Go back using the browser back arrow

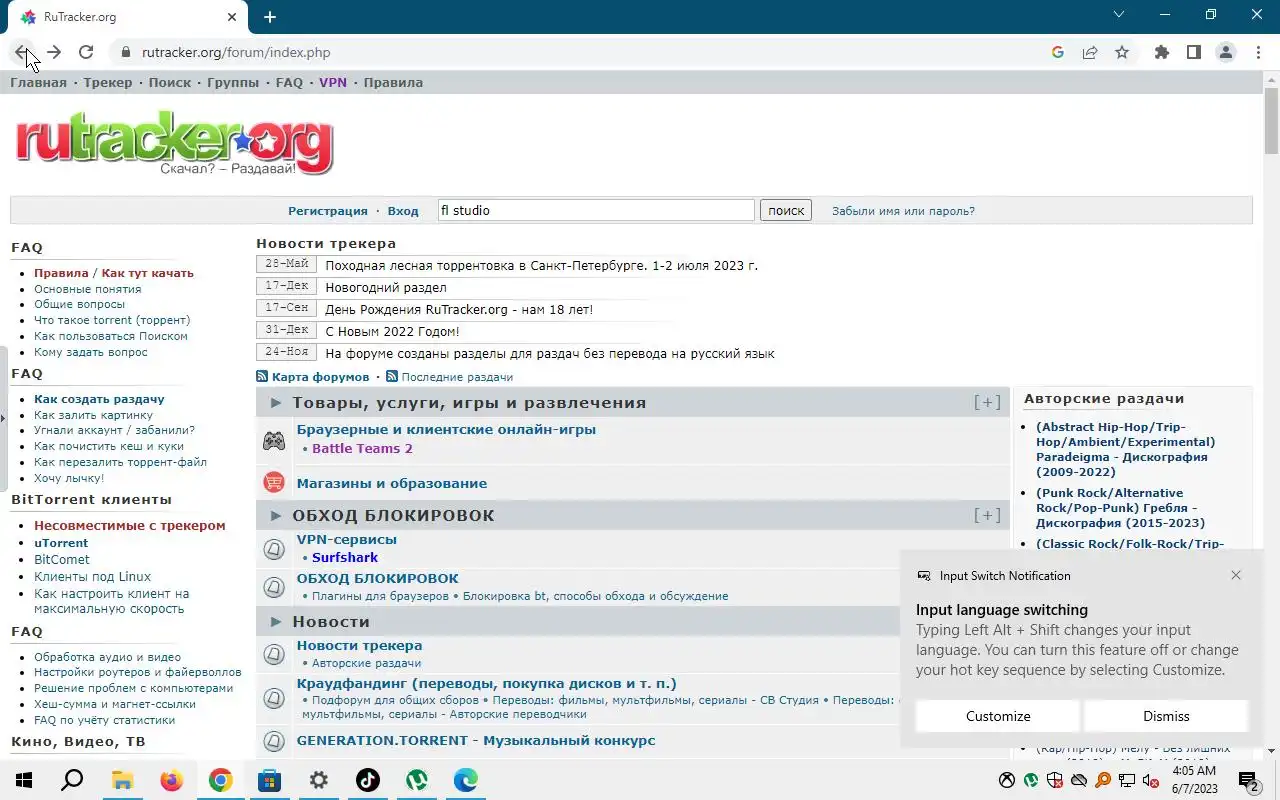[x=22, y=52]
